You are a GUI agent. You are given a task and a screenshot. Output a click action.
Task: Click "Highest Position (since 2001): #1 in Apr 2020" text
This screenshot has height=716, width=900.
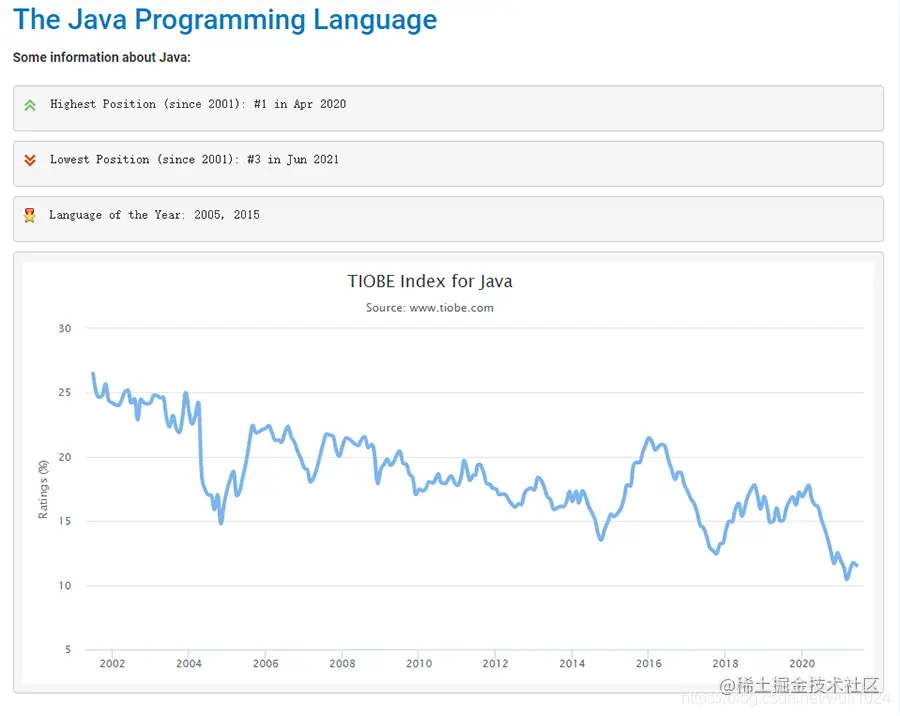pos(198,104)
